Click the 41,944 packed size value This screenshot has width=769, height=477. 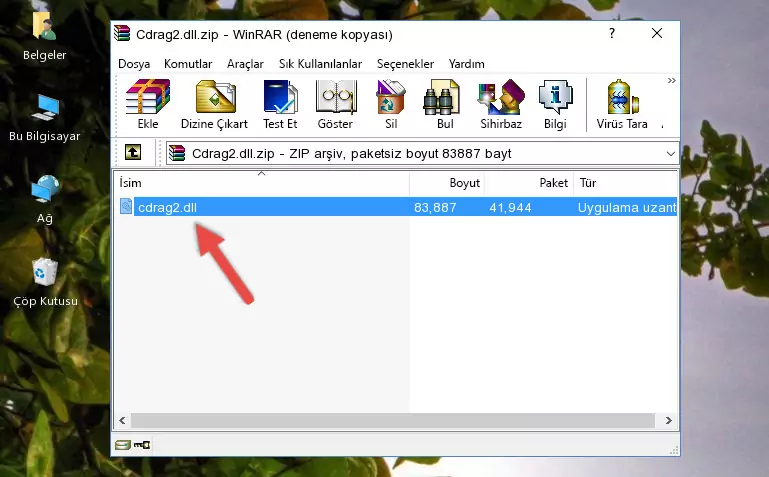coord(510,207)
